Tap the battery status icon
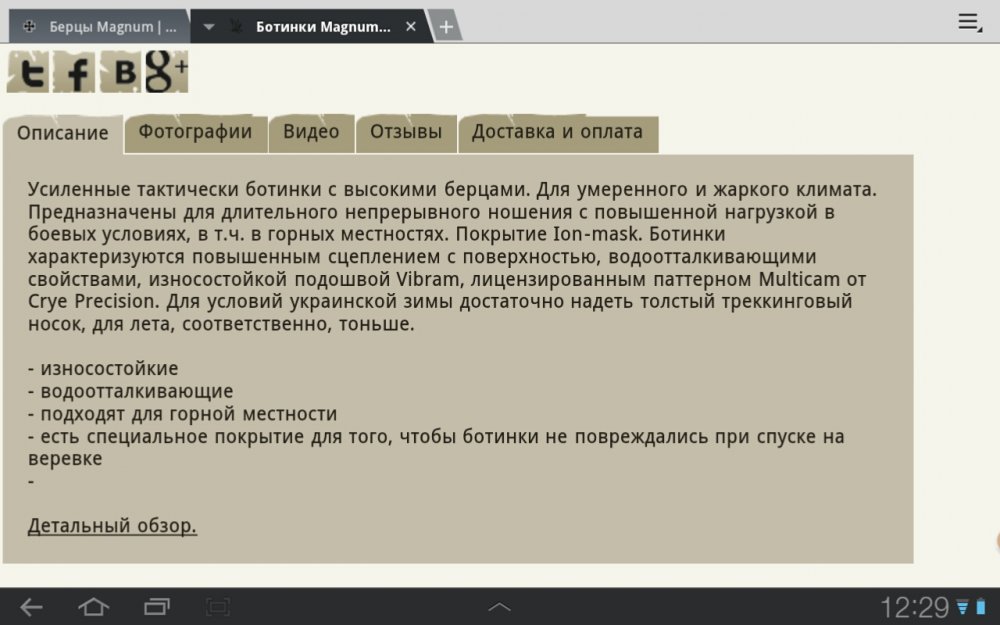The image size is (1000, 625). pyautogui.click(x=981, y=607)
